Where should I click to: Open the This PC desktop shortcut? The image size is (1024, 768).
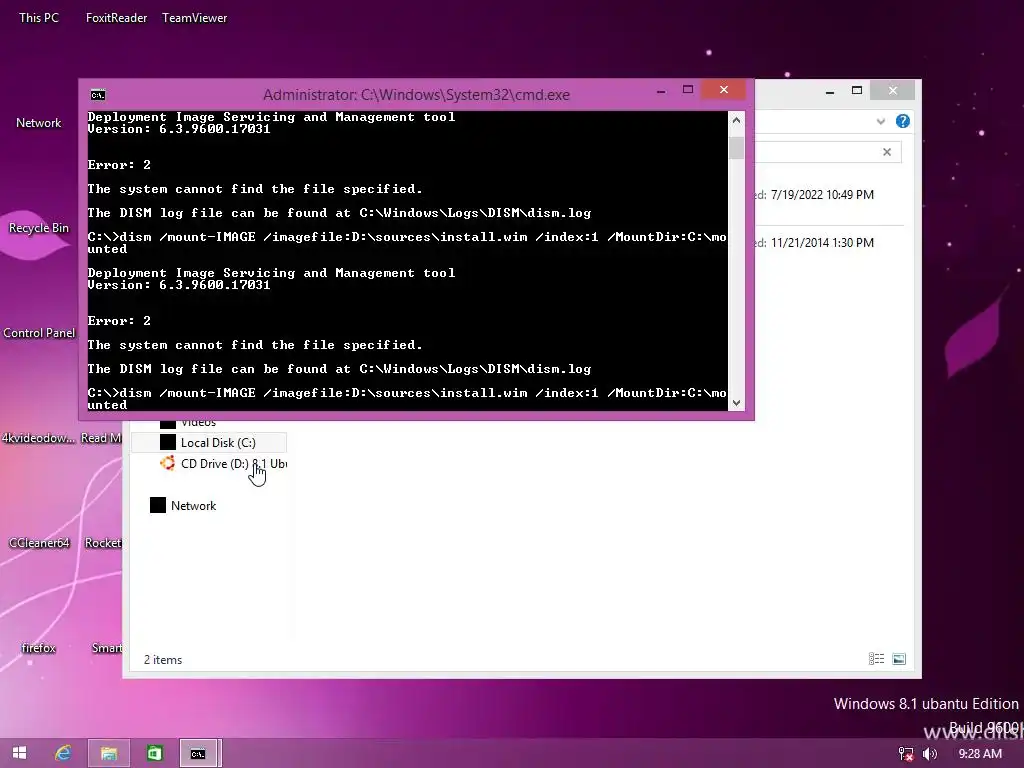tap(39, 18)
